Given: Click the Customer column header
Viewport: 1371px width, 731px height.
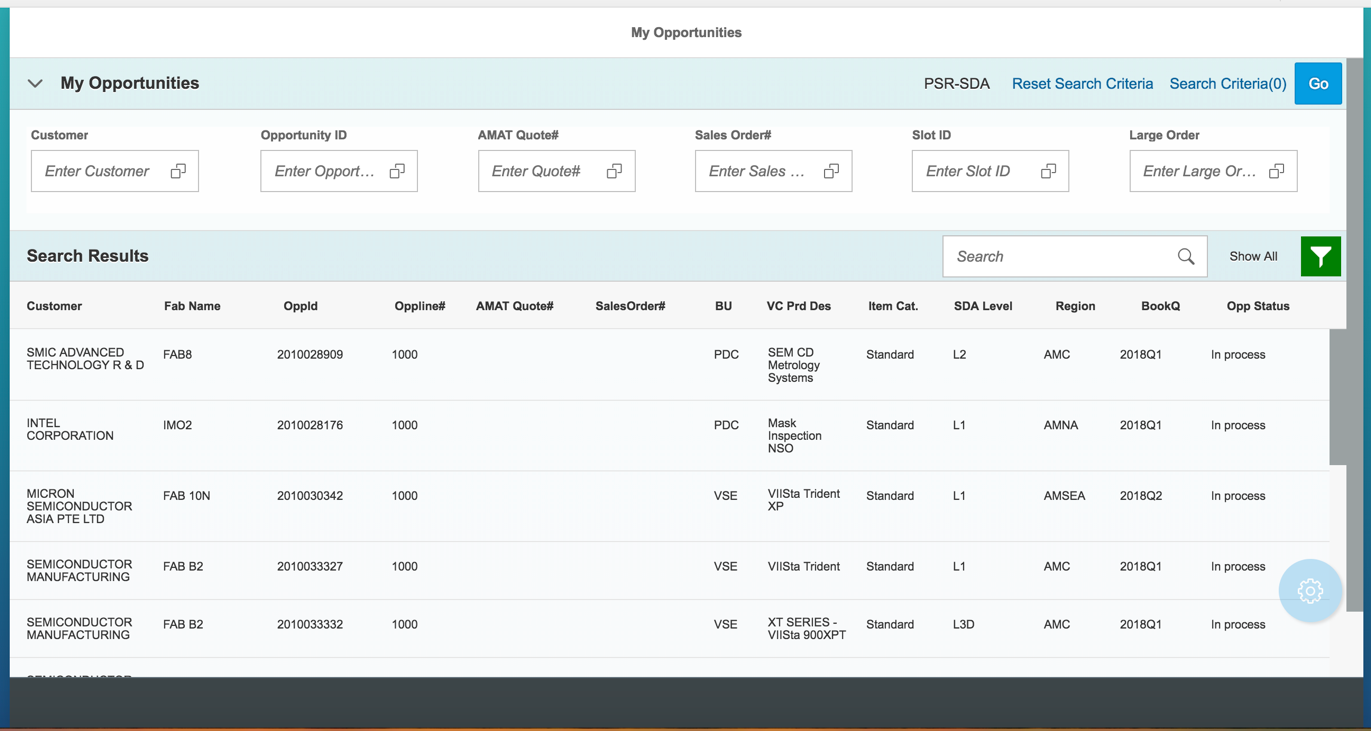Looking at the screenshot, I should (x=54, y=306).
